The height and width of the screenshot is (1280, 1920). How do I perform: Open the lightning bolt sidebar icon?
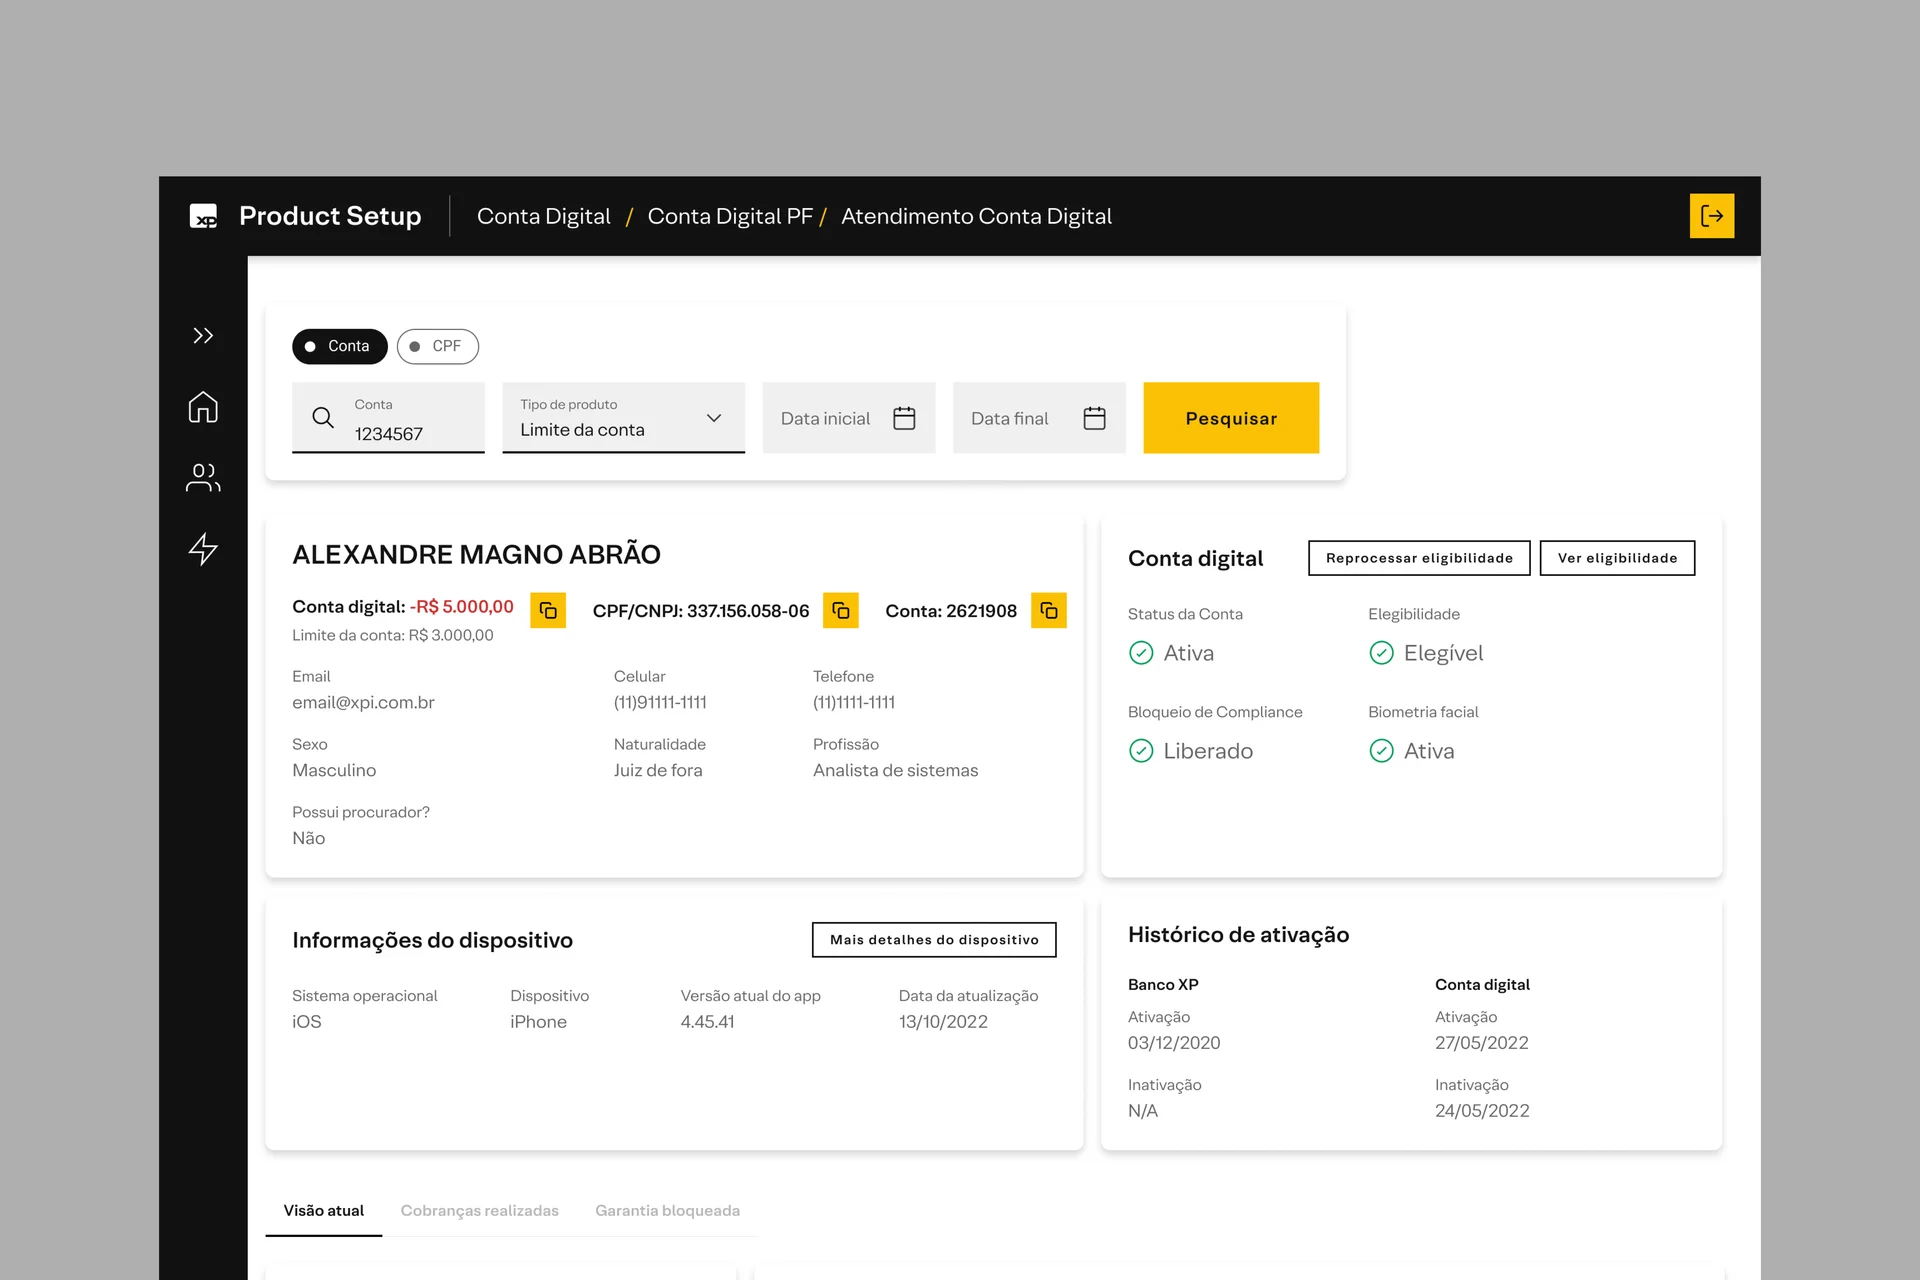pos(203,549)
